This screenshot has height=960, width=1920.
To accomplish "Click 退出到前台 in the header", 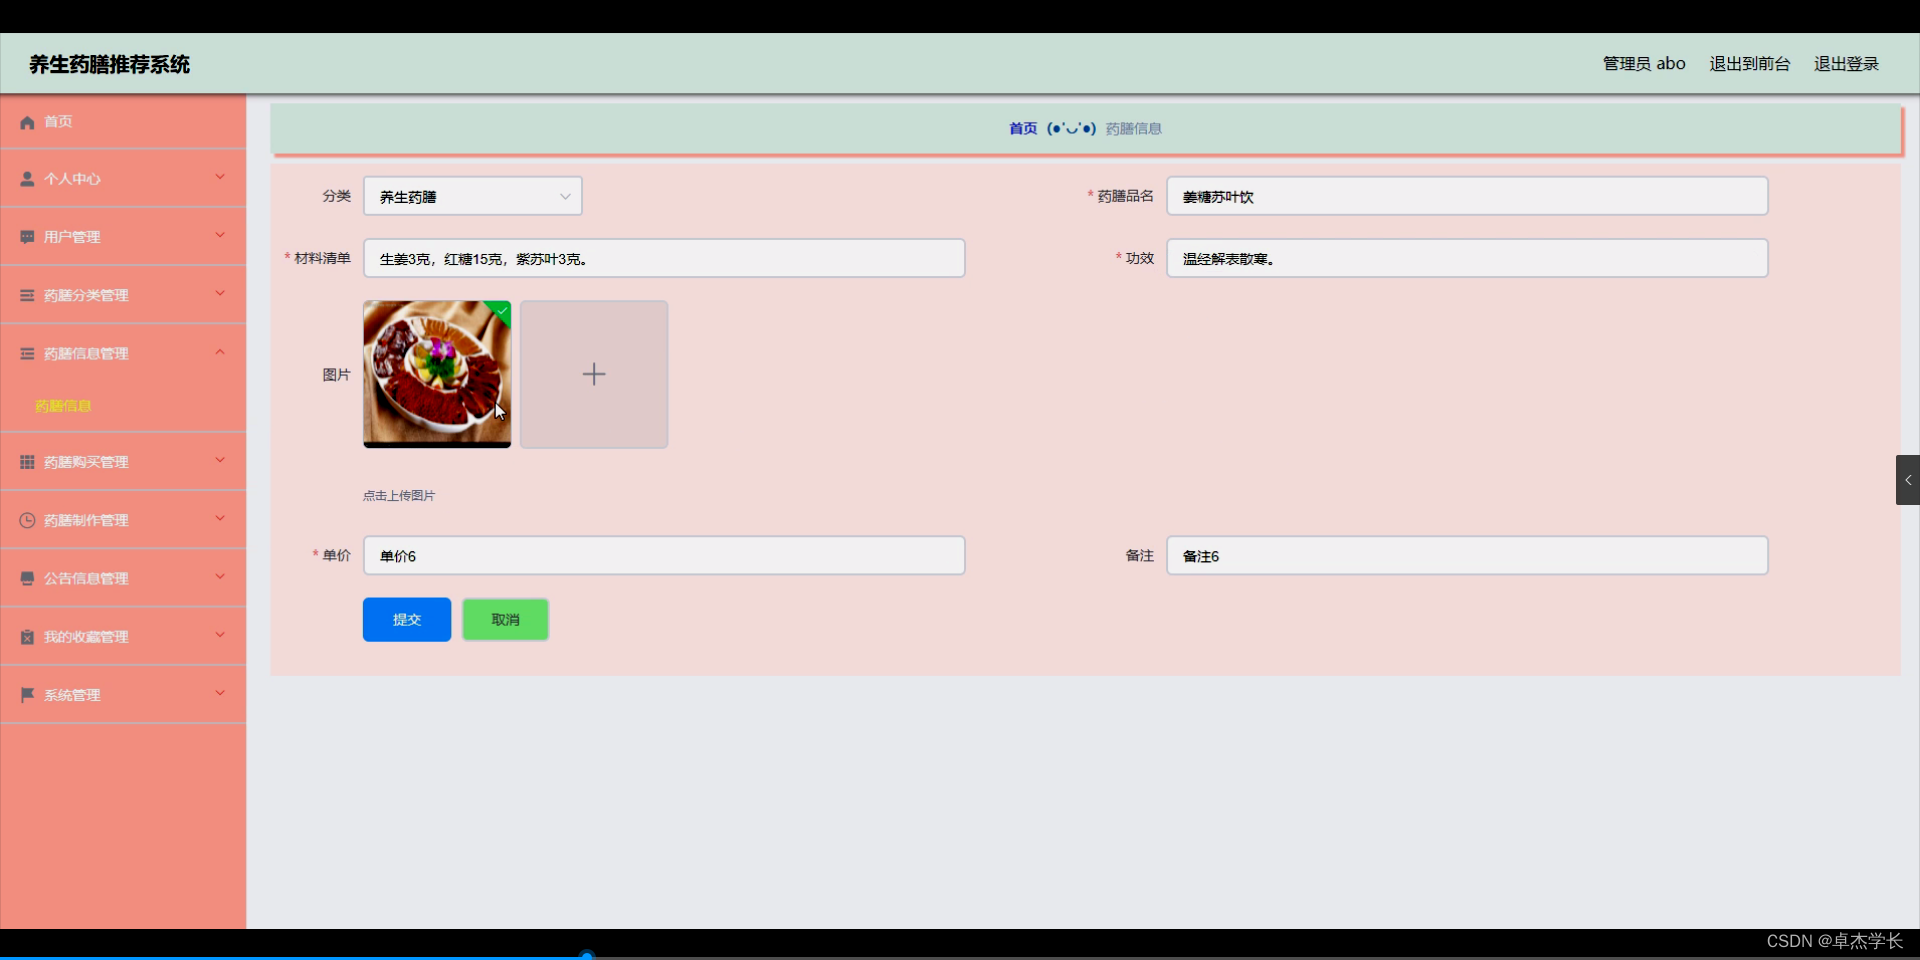I will (1749, 64).
